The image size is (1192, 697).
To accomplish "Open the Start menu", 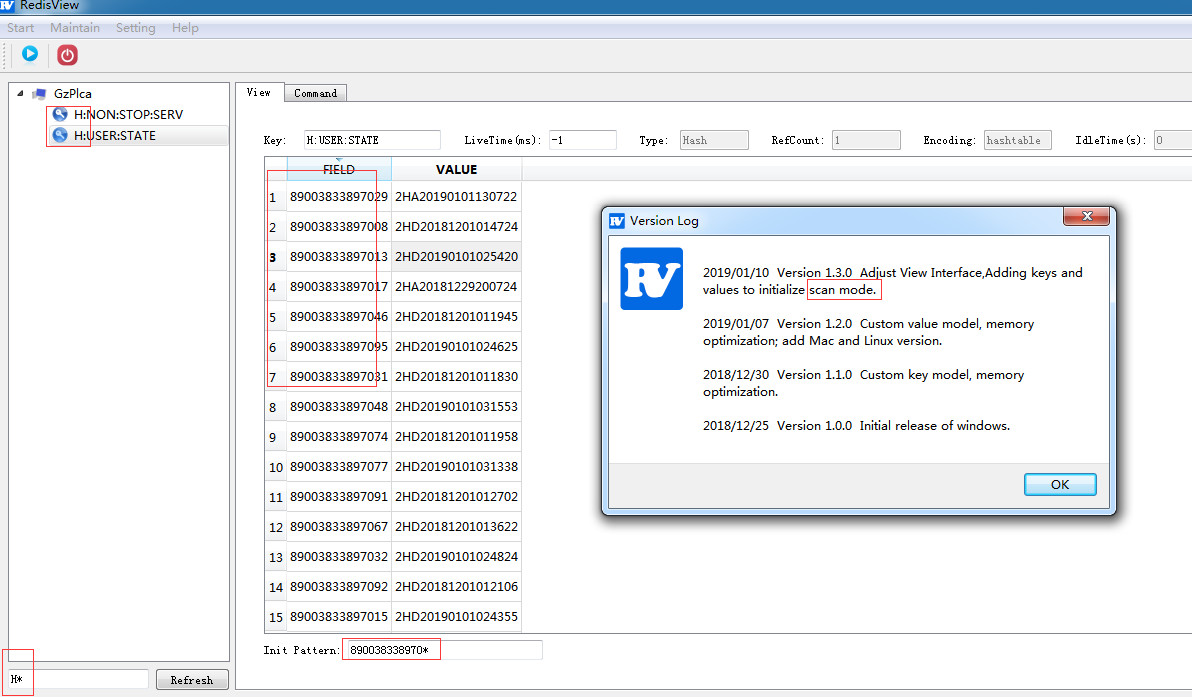I will 21,27.
